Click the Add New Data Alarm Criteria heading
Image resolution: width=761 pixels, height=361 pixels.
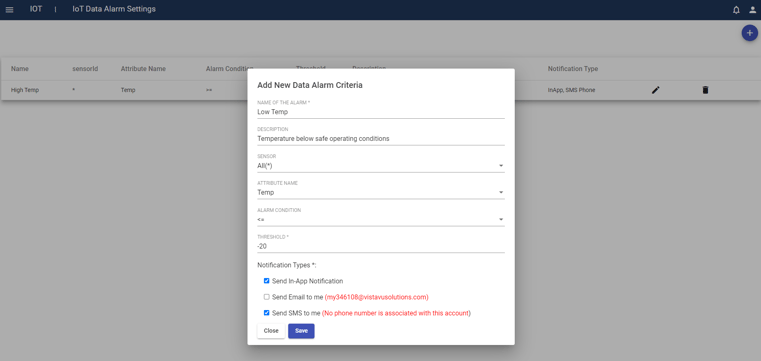click(x=310, y=85)
